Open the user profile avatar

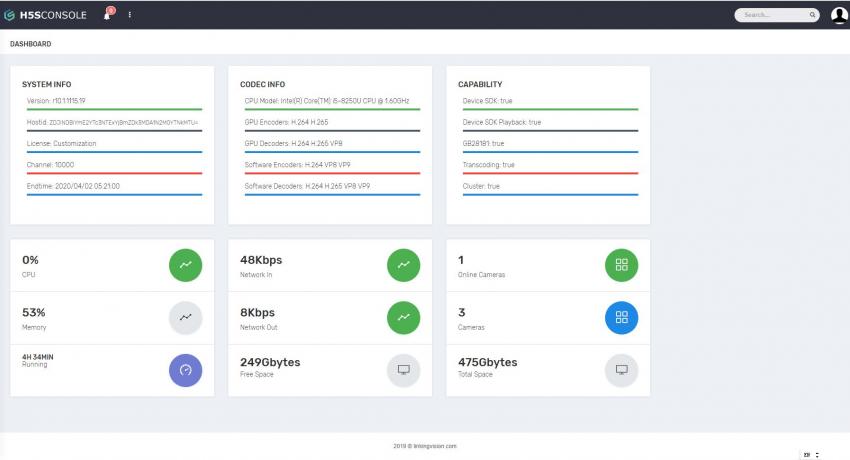838,15
